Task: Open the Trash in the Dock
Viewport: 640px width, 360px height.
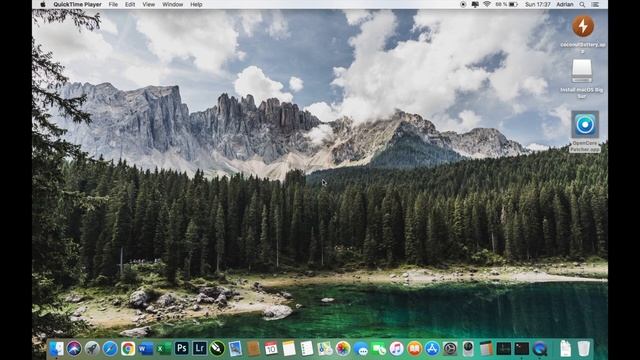Action: [584, 349]
